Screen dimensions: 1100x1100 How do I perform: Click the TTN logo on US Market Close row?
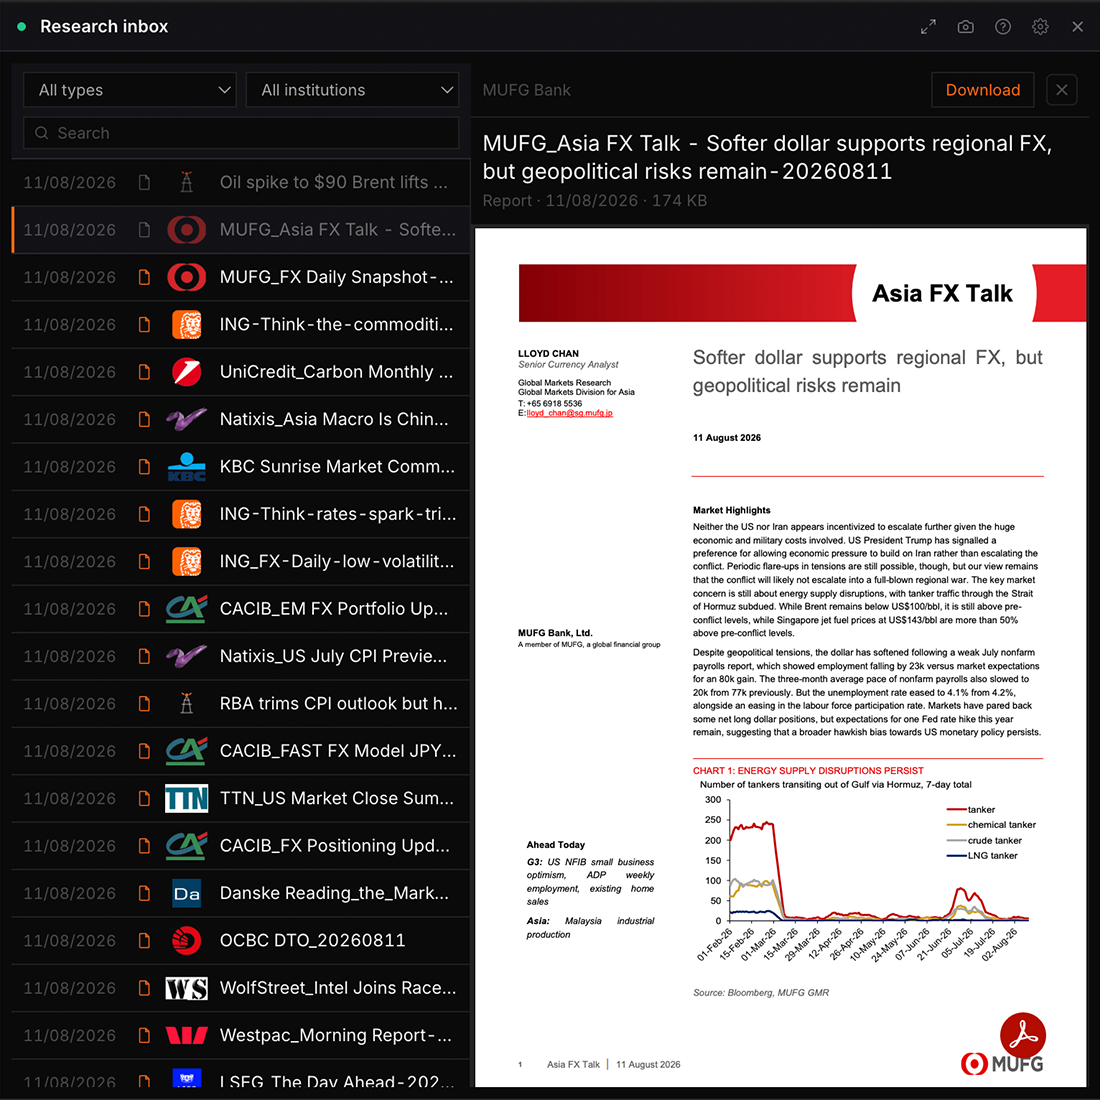coord(187,798)
